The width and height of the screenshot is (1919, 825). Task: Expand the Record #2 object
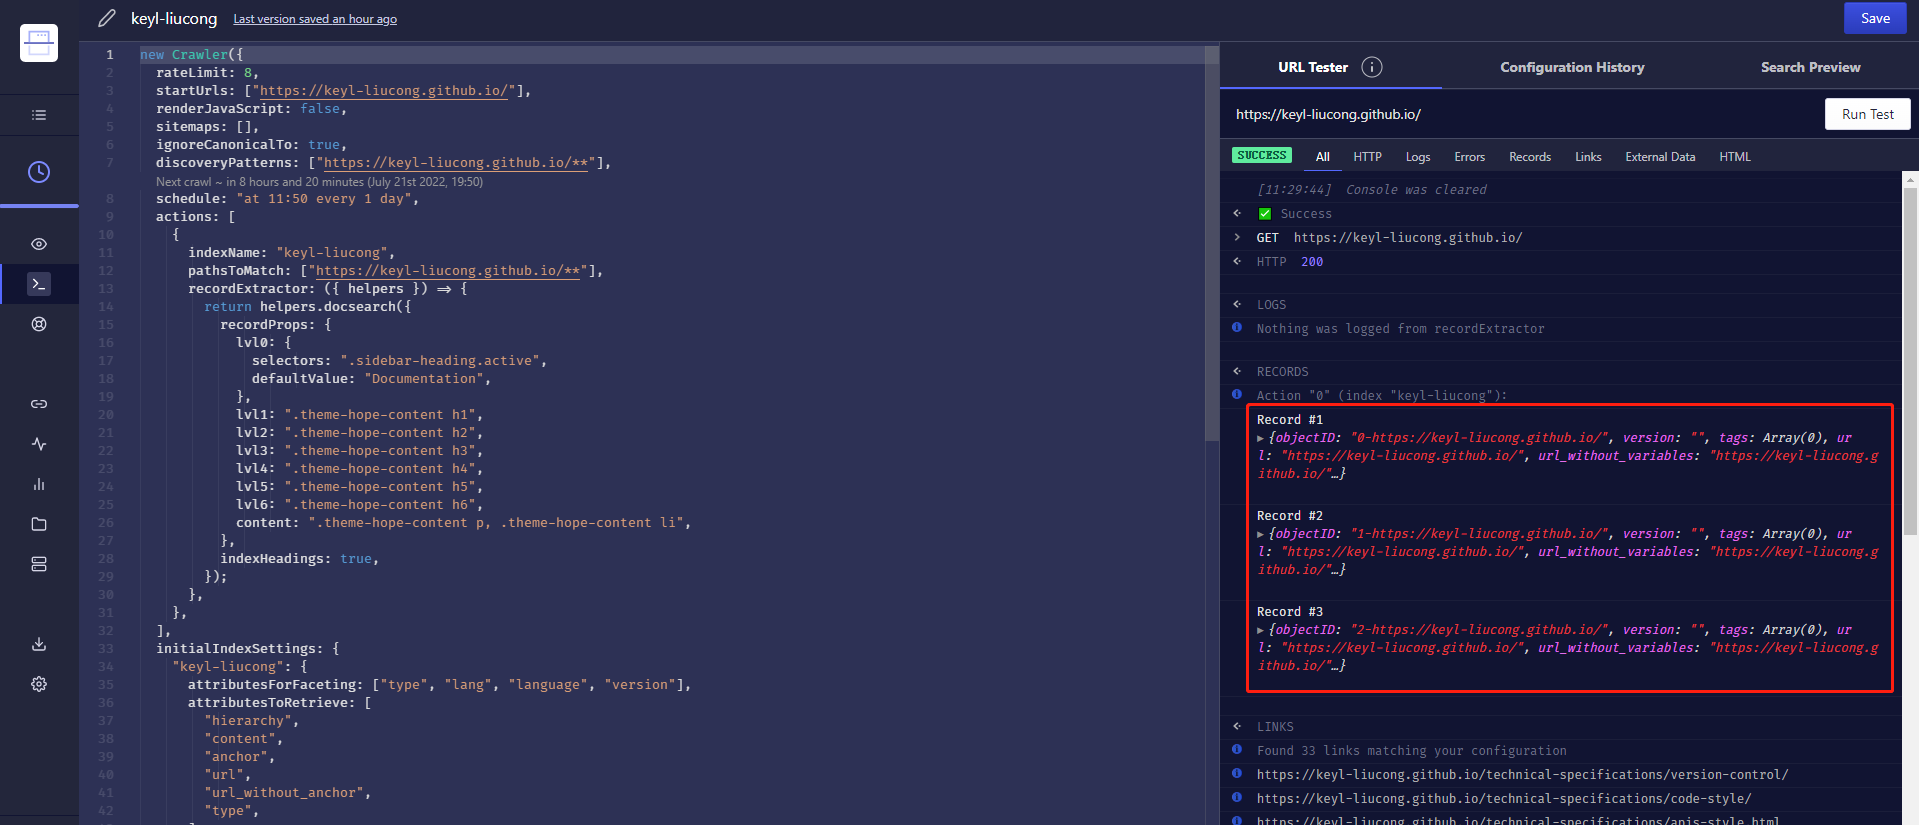click(x=1260, y=534)
